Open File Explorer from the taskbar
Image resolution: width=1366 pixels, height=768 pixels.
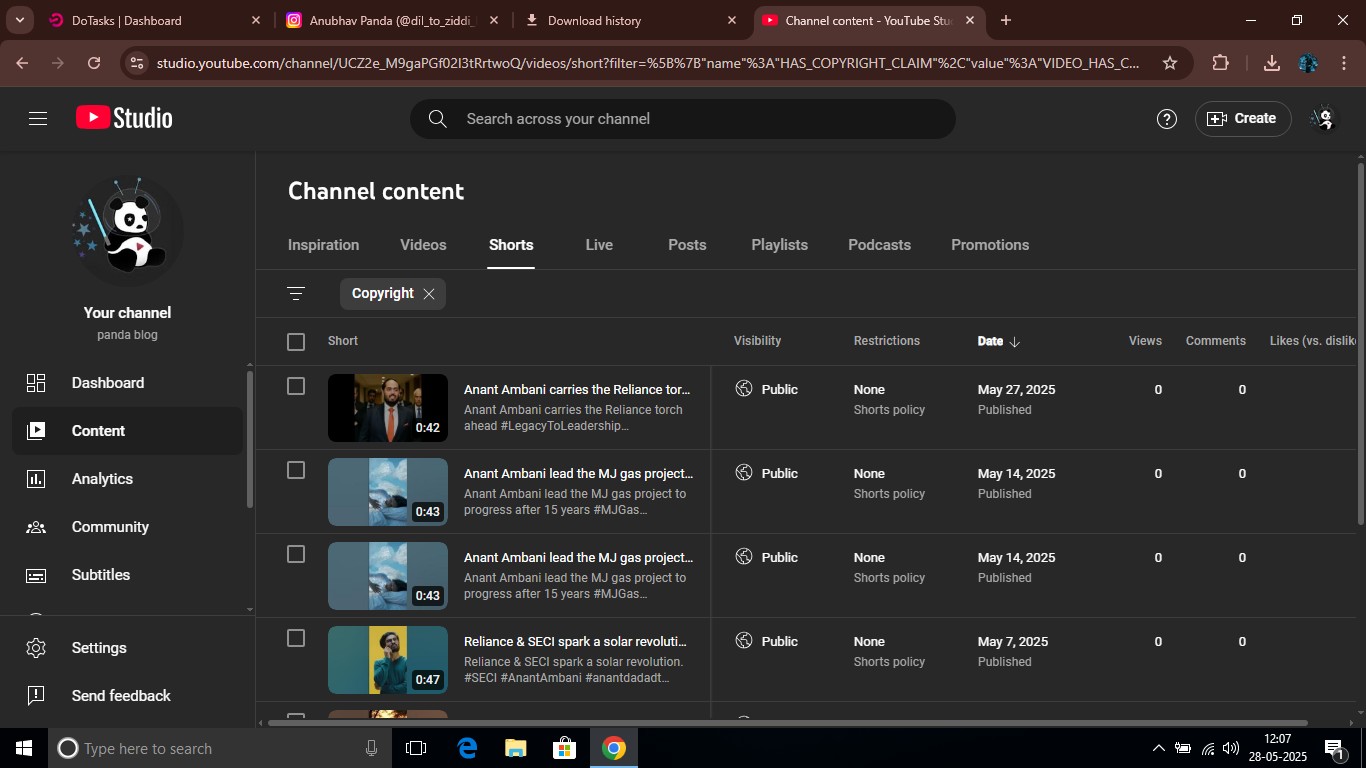tap(516, 748)
